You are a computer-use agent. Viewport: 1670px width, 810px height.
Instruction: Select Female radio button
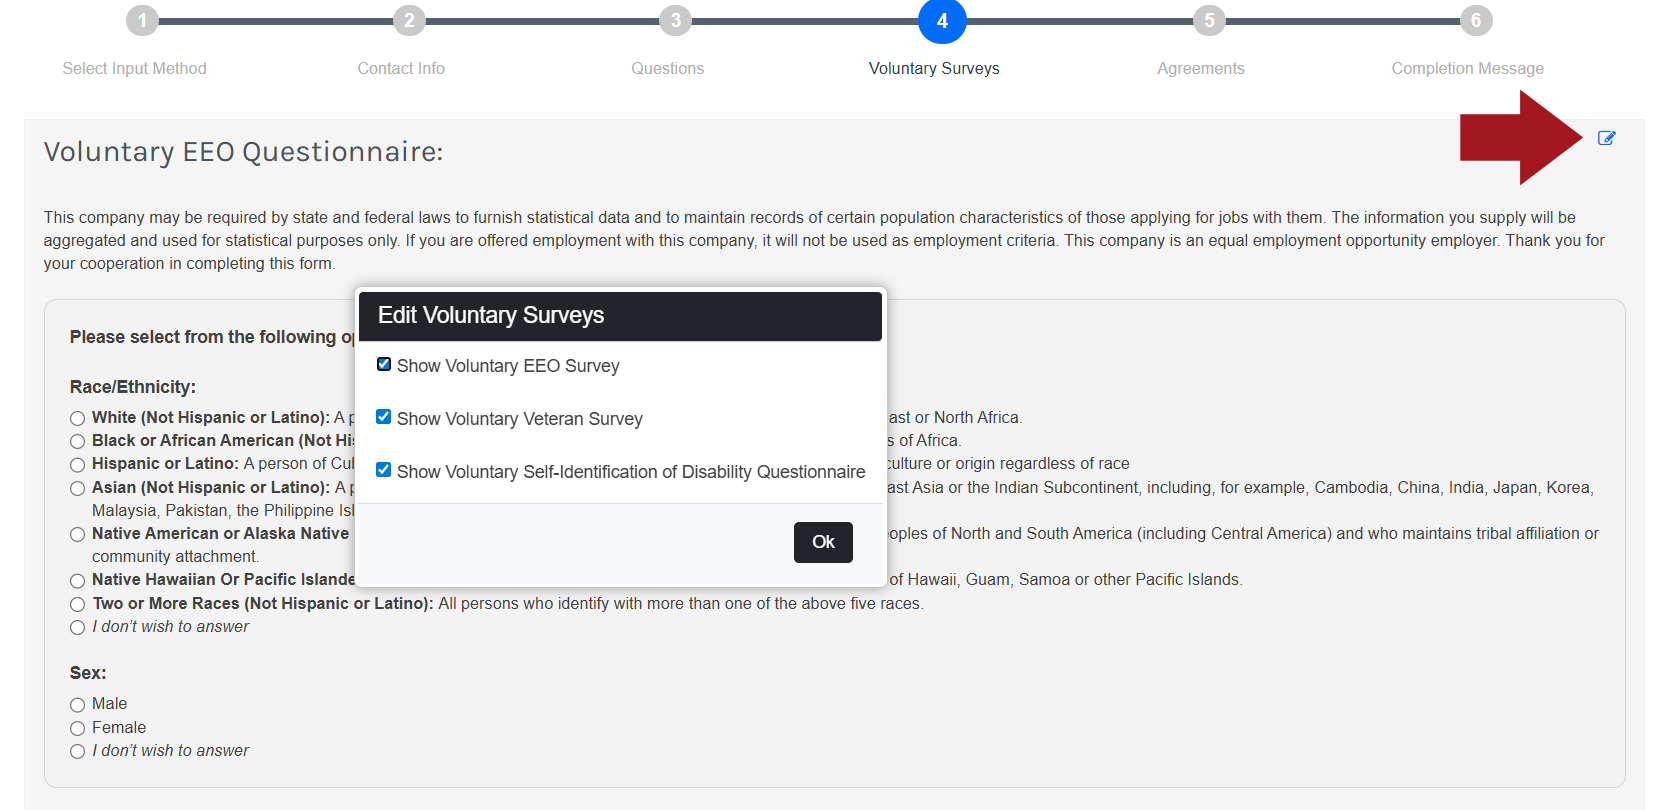pyautogui.click(x=78, y=728)
